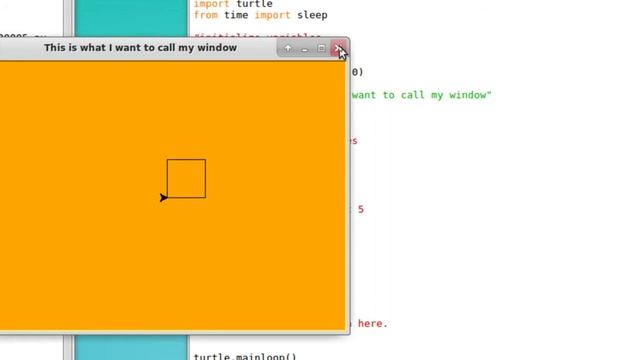
Task: Click the red "5" in the editor
Action: [361, 209]
